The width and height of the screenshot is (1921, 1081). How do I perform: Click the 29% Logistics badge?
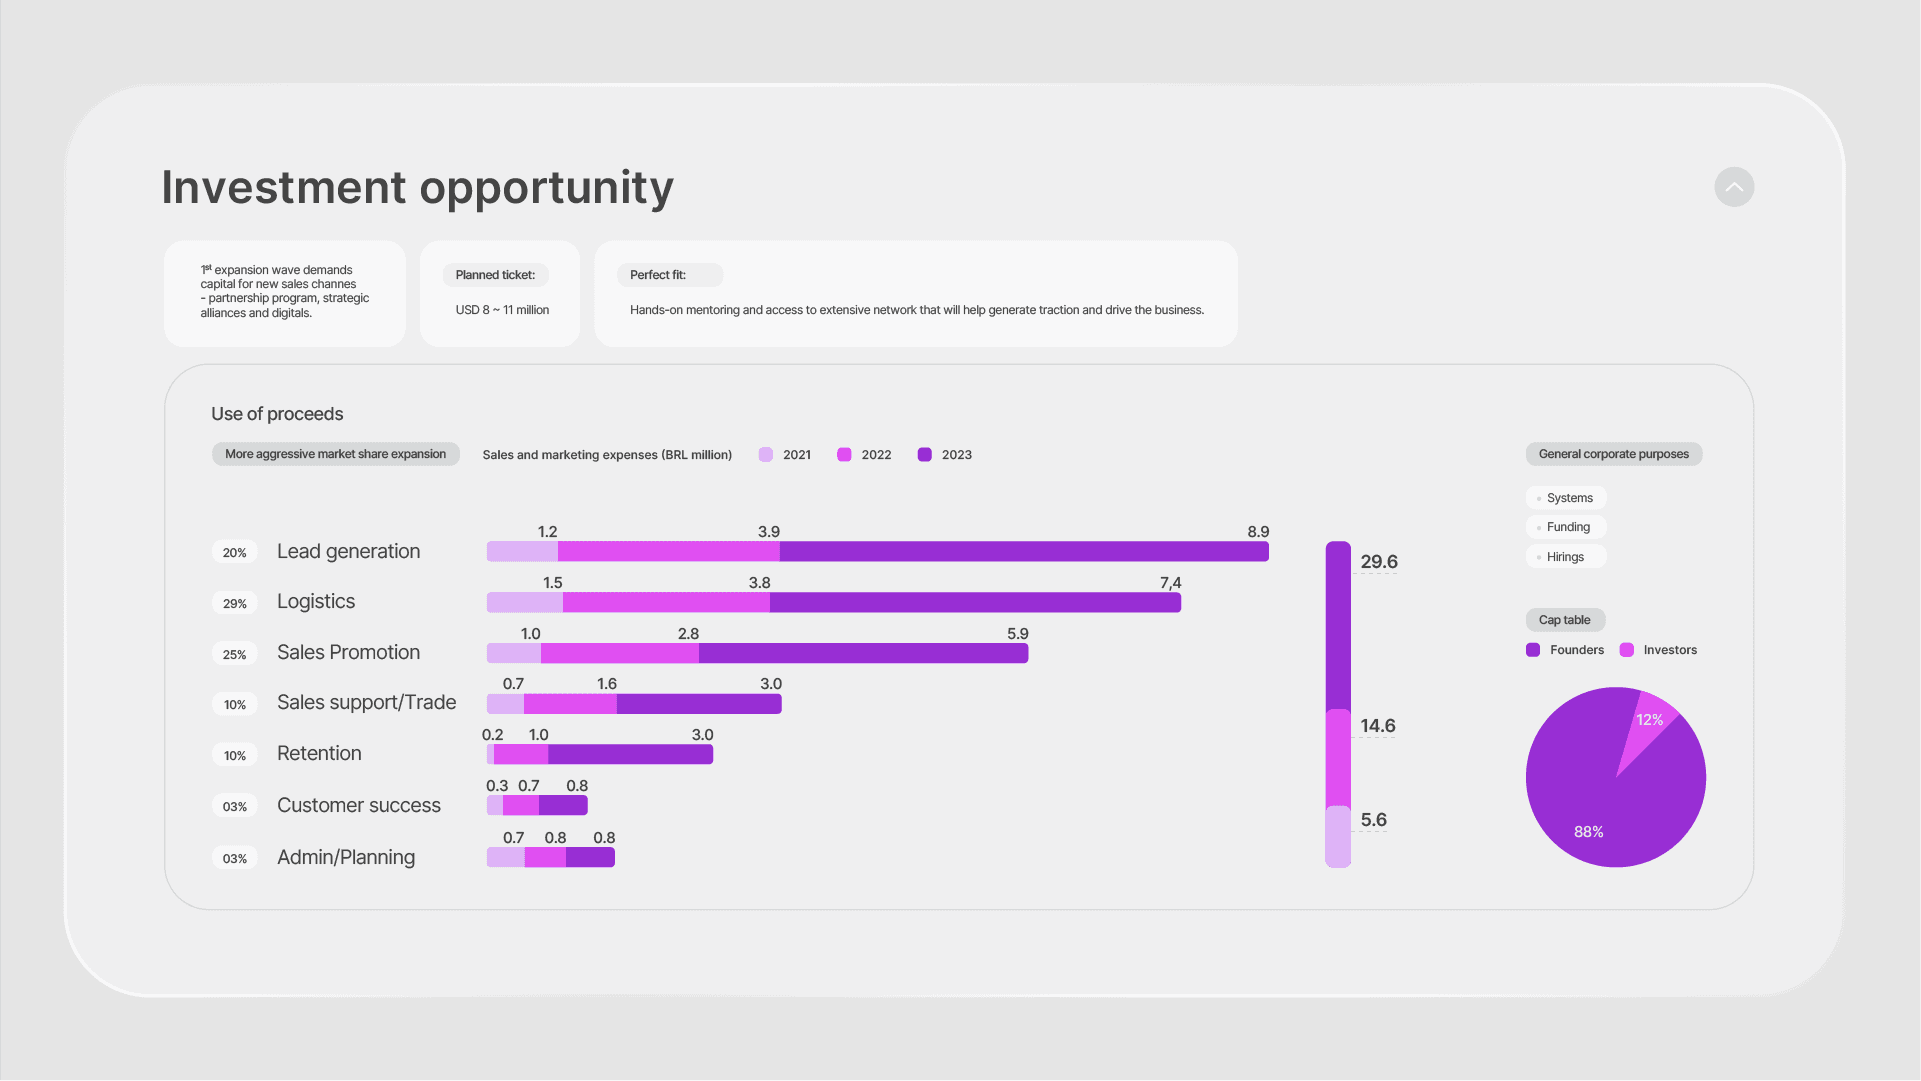point(235,603)
